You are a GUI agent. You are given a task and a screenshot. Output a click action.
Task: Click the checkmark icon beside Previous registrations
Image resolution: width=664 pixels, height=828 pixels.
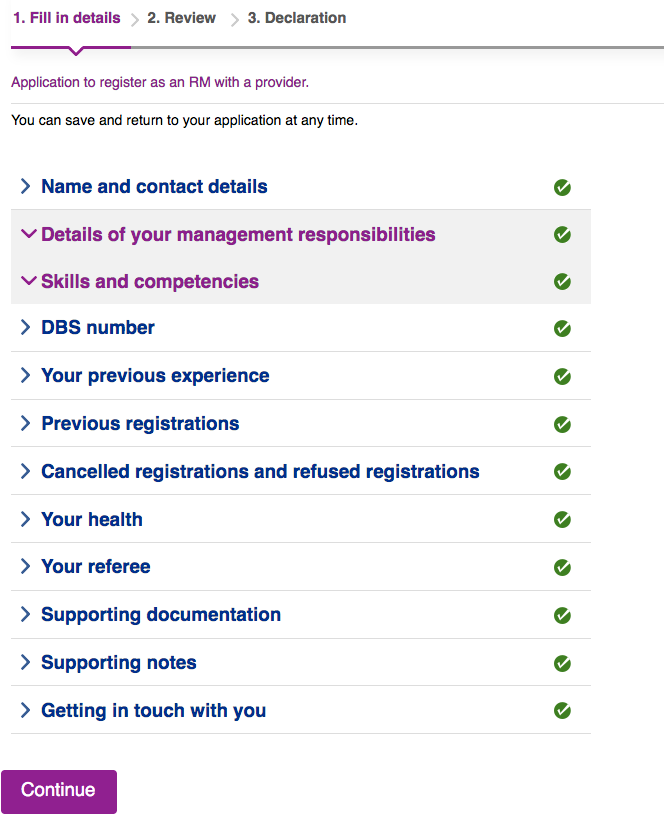[x=562, y=423]
